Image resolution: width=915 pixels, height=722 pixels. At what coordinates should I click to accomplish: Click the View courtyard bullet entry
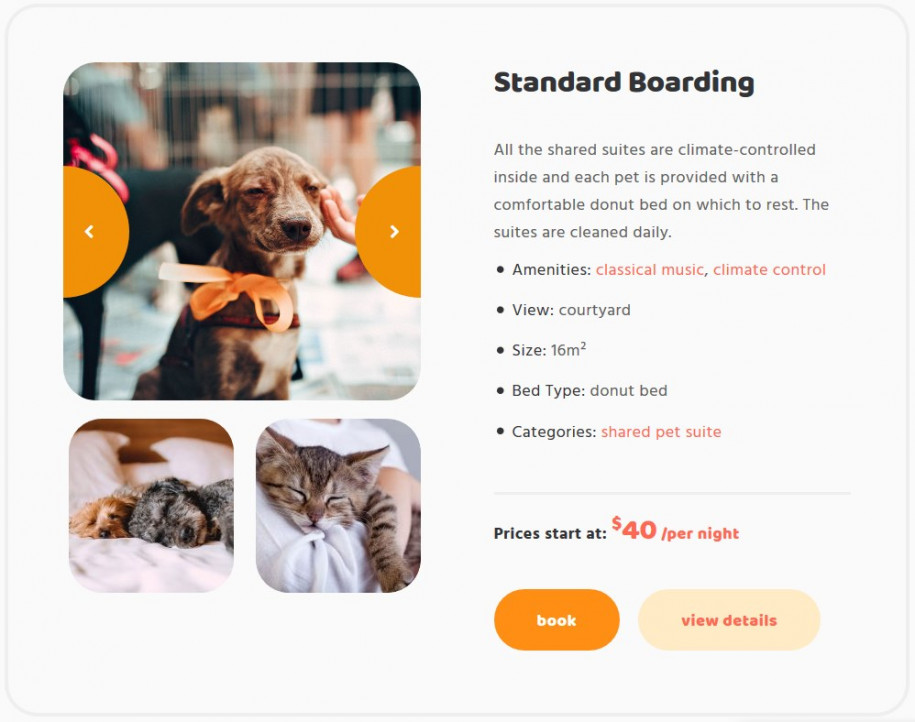570,310
